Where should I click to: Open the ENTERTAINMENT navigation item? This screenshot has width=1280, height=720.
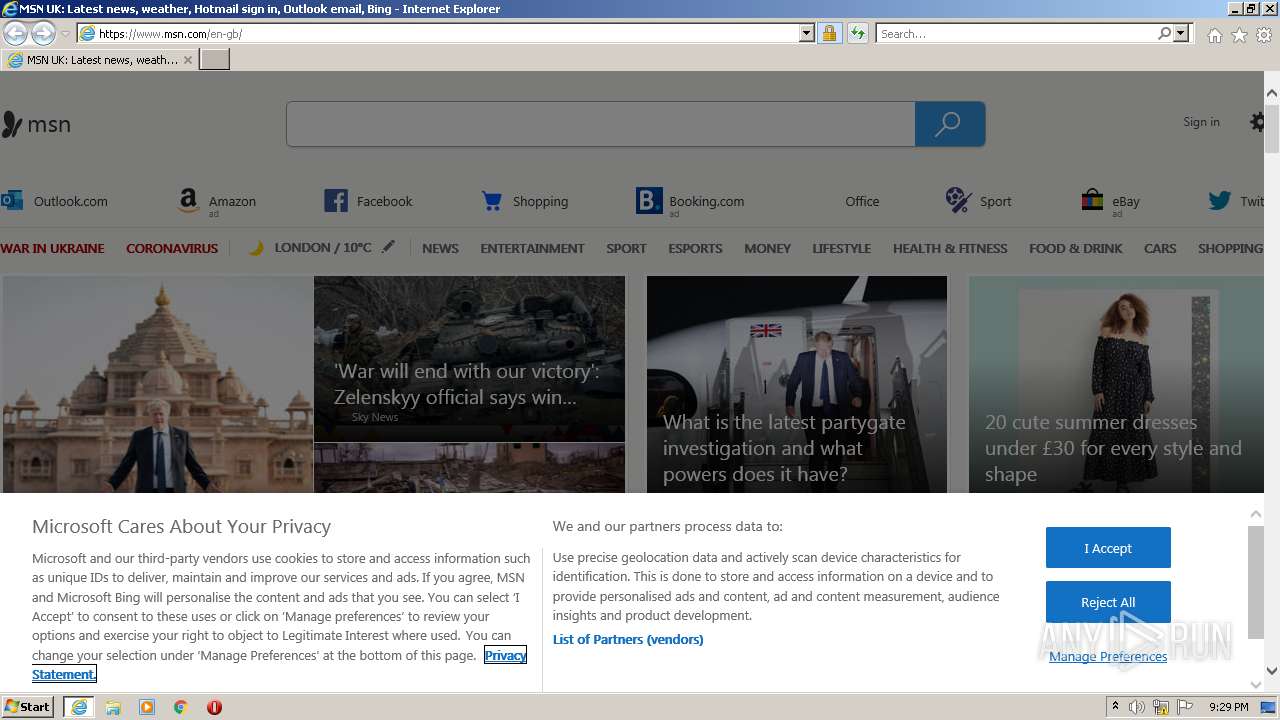tap(532, 248)
